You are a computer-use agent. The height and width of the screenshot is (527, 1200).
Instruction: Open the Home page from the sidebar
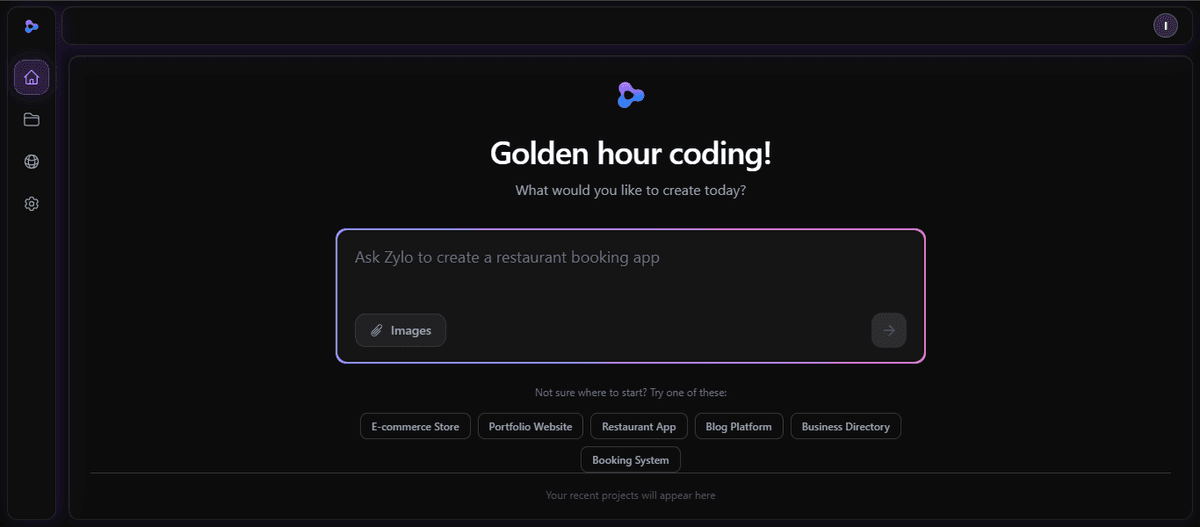(31, 78)
